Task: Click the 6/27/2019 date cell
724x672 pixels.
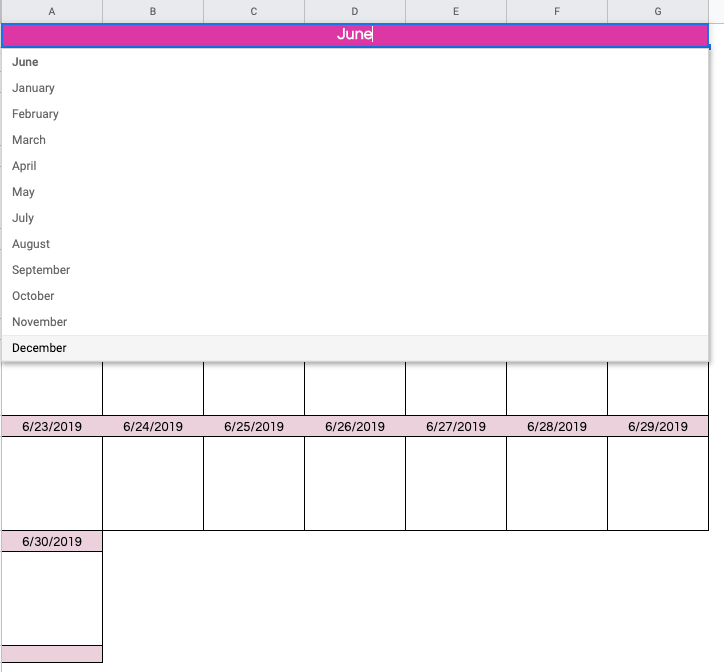Action: pyautogui.click(x=456, y=426)
